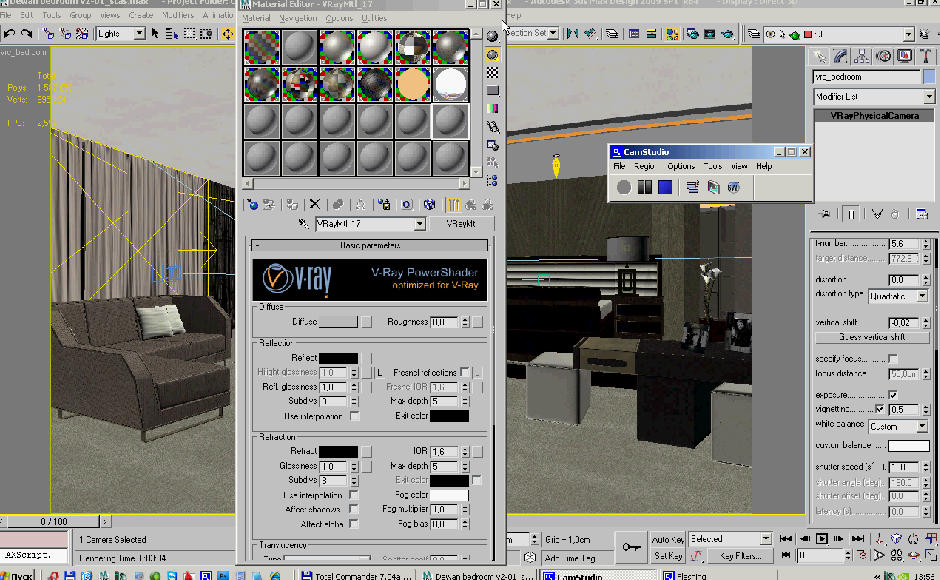940x580 pixels.
Task: Click Guess vertical shift button
Action: pyautogui.click(x=872, y=337)
